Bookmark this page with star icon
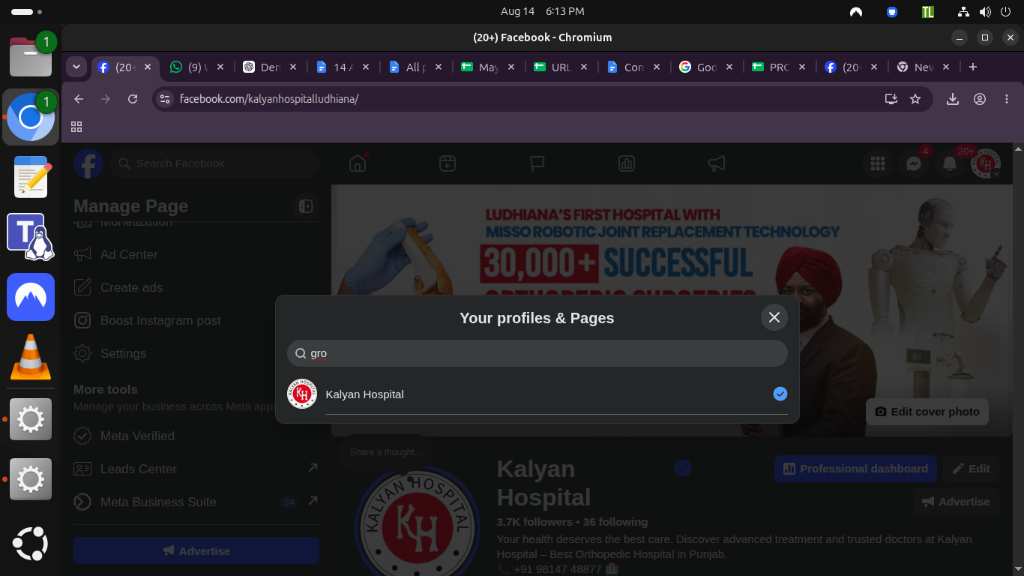Image resolution: width=1024 pixels, height=576 pixels. [x=916, y=99]
